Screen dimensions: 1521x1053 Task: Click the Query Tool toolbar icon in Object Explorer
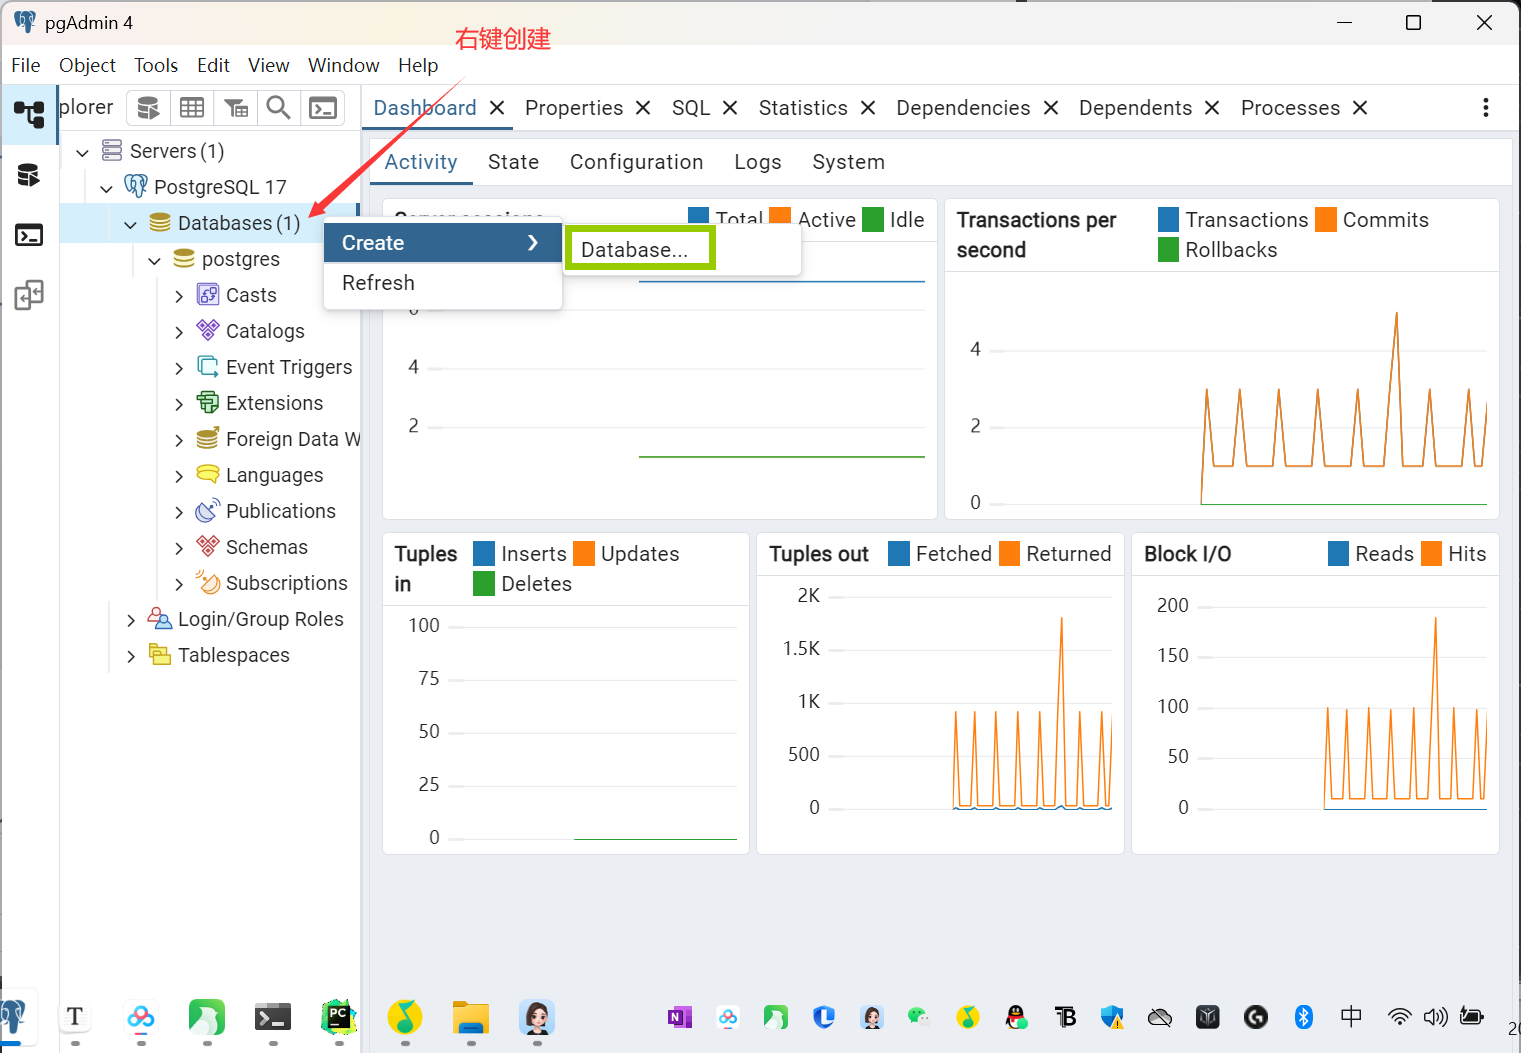click(x=148, y=108)
